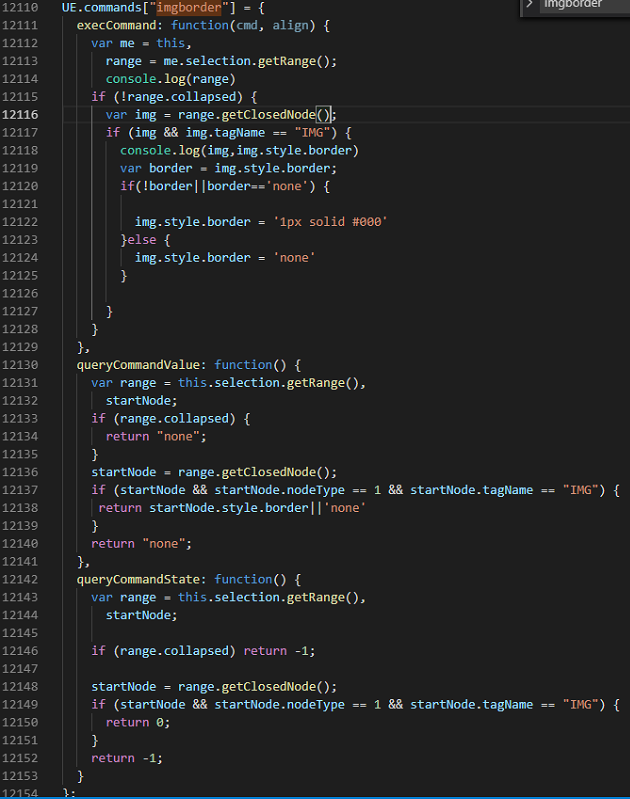Image resolution: width=630 pixels, height=799 pixels.
Task: Click if(!border||border=='none') condition
Action: (x=218, y=186)
